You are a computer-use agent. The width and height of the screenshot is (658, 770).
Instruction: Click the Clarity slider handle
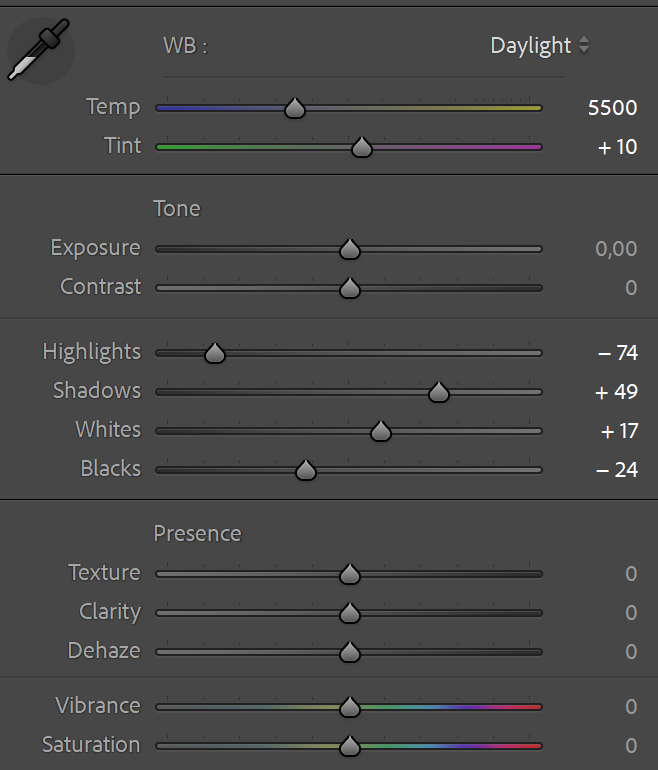tap(349, 613)
